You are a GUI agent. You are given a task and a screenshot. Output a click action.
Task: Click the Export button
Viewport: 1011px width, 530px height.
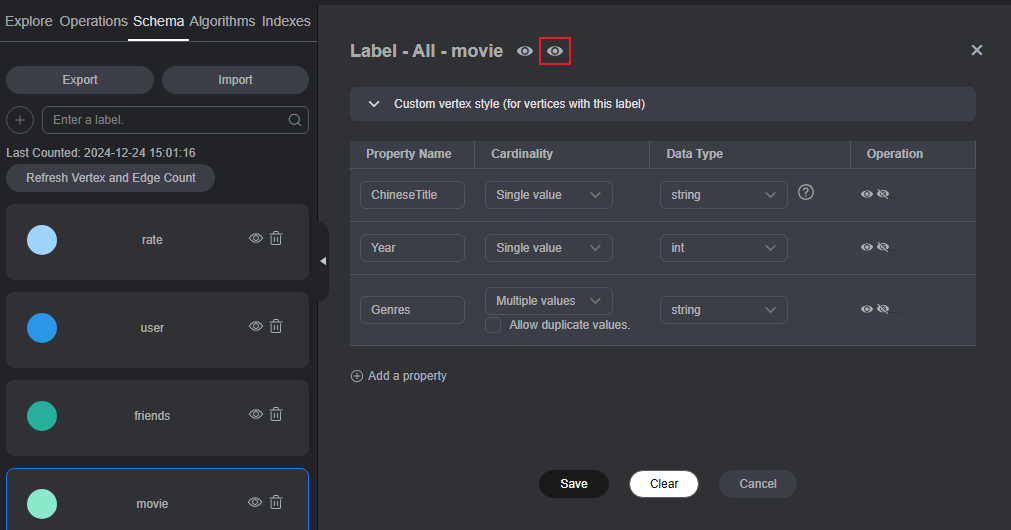[80, 80]
